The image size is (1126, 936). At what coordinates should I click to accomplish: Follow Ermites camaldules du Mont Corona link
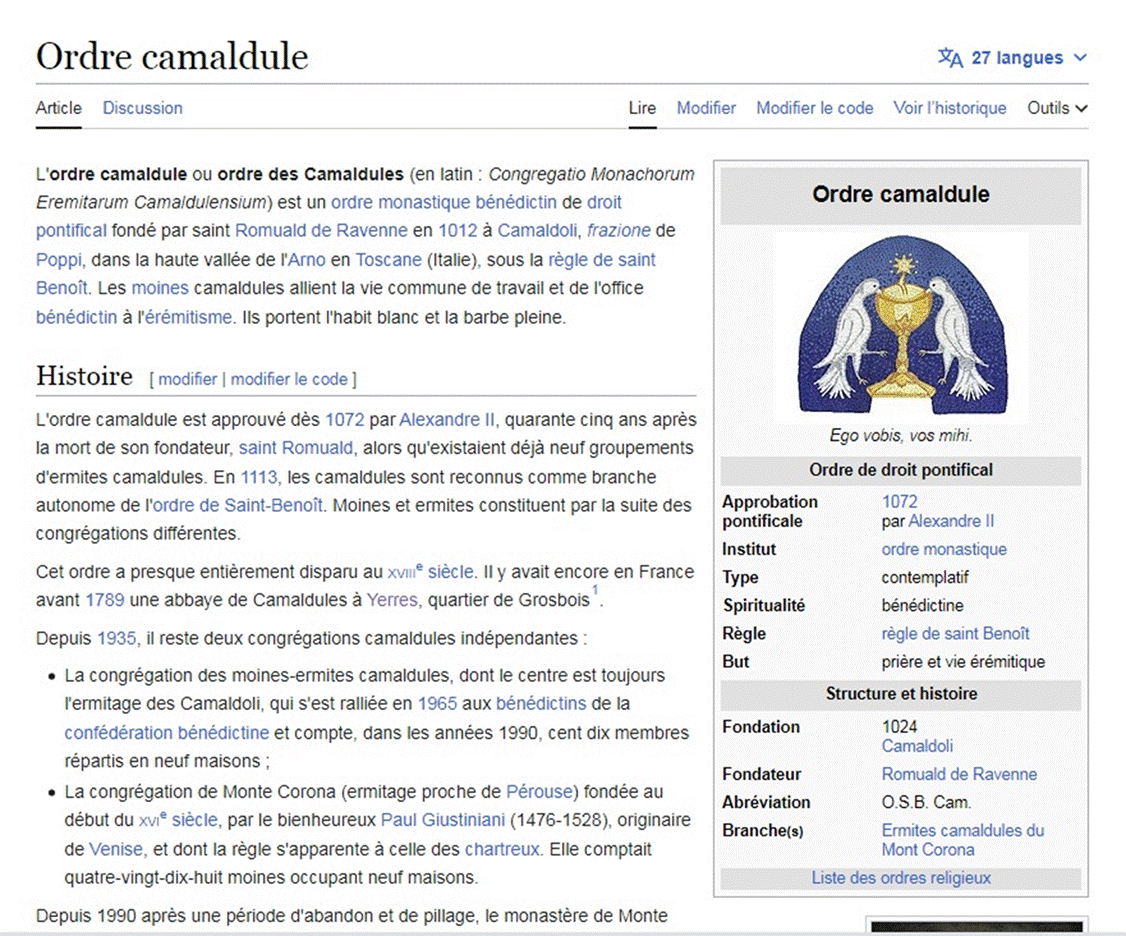click(963, 840)
